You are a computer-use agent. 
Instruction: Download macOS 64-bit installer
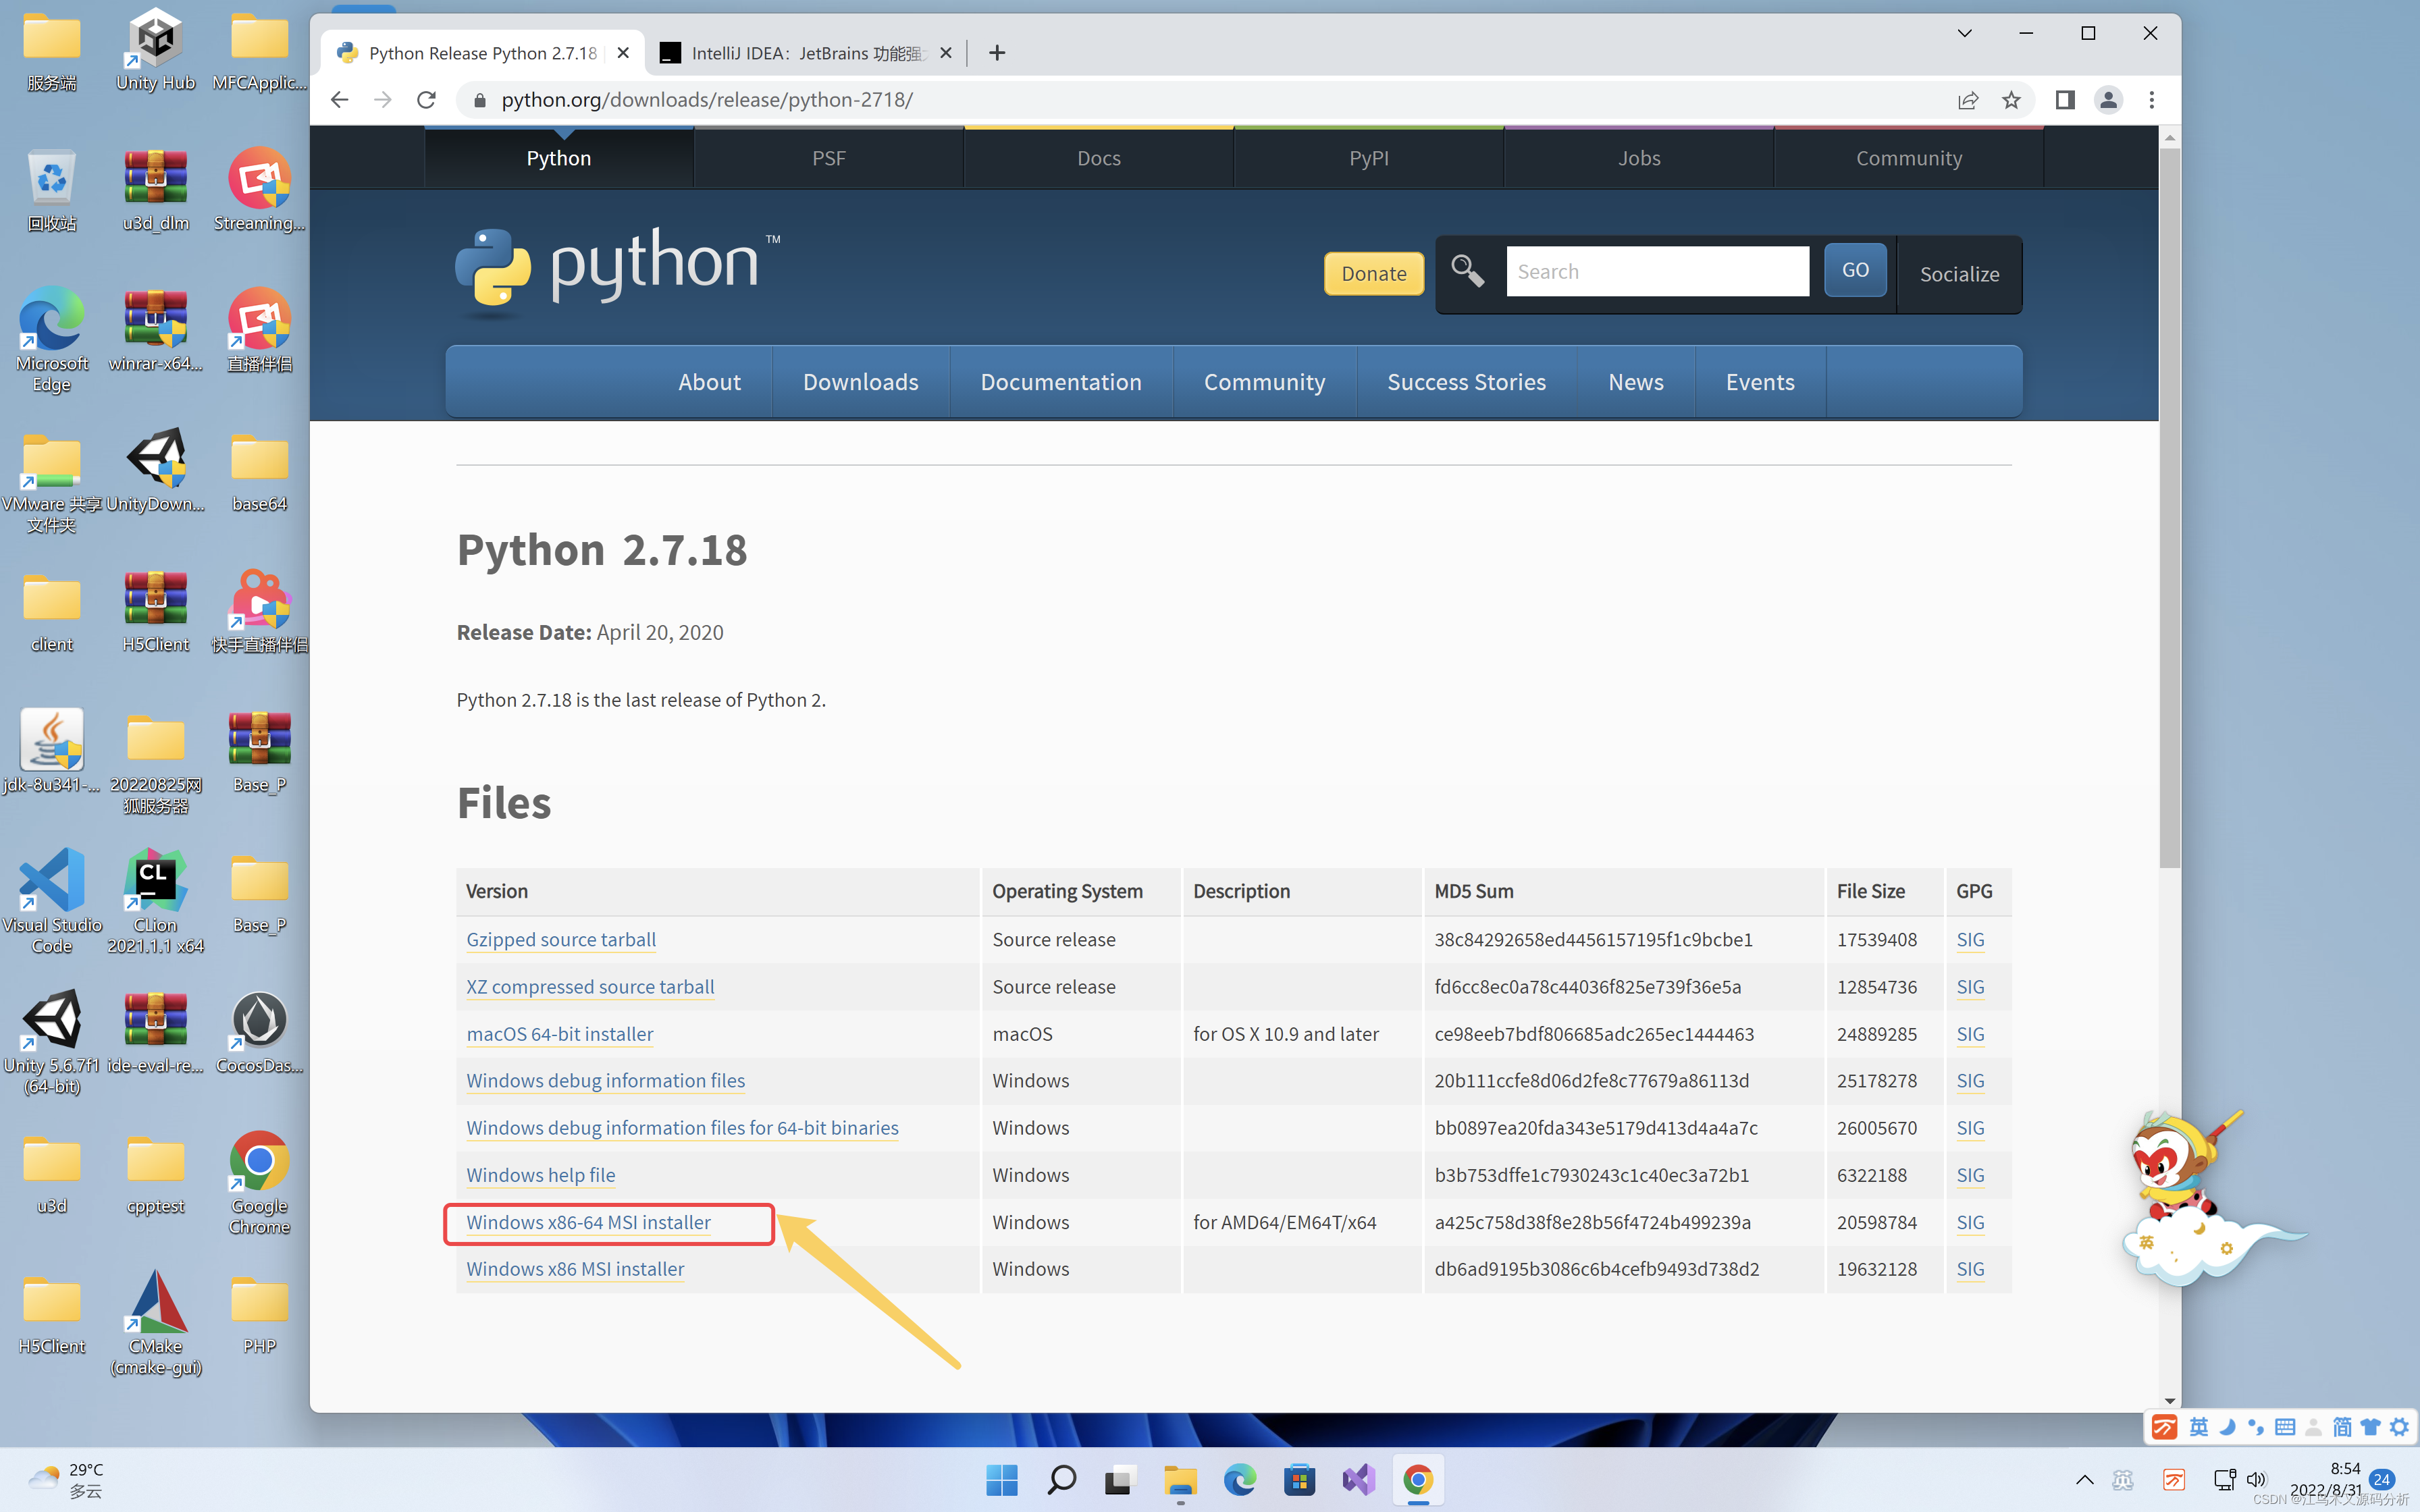pos(560,1034)
